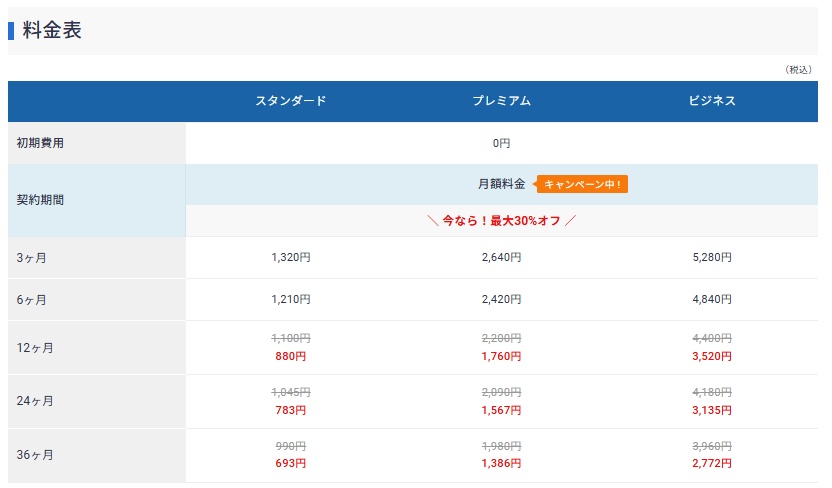Click the 1,320円 Standard 3-month price
This screenshot has height=488, width=832.
pos(290,257)
